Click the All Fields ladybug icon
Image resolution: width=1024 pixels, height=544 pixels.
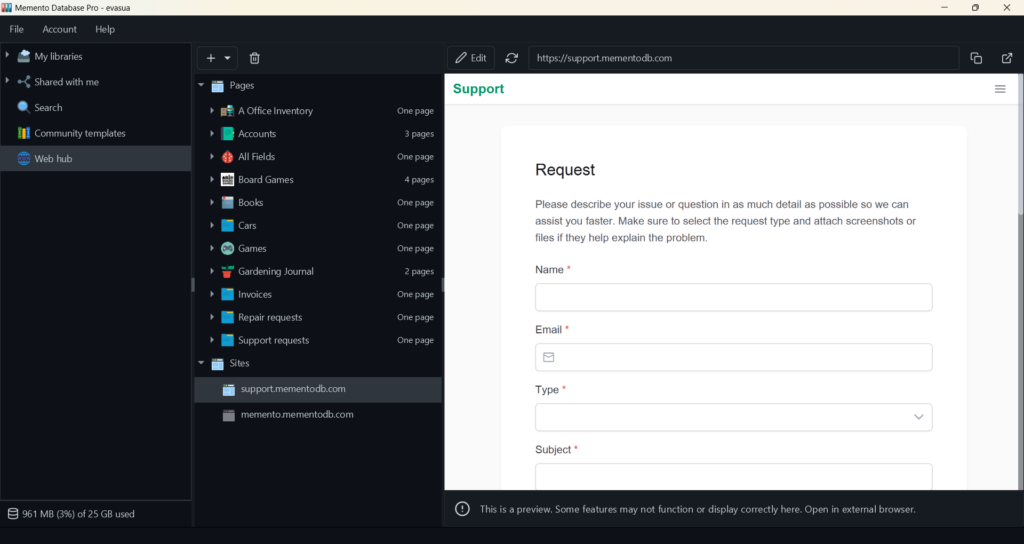pyautogui.click(x=227, y=156)
